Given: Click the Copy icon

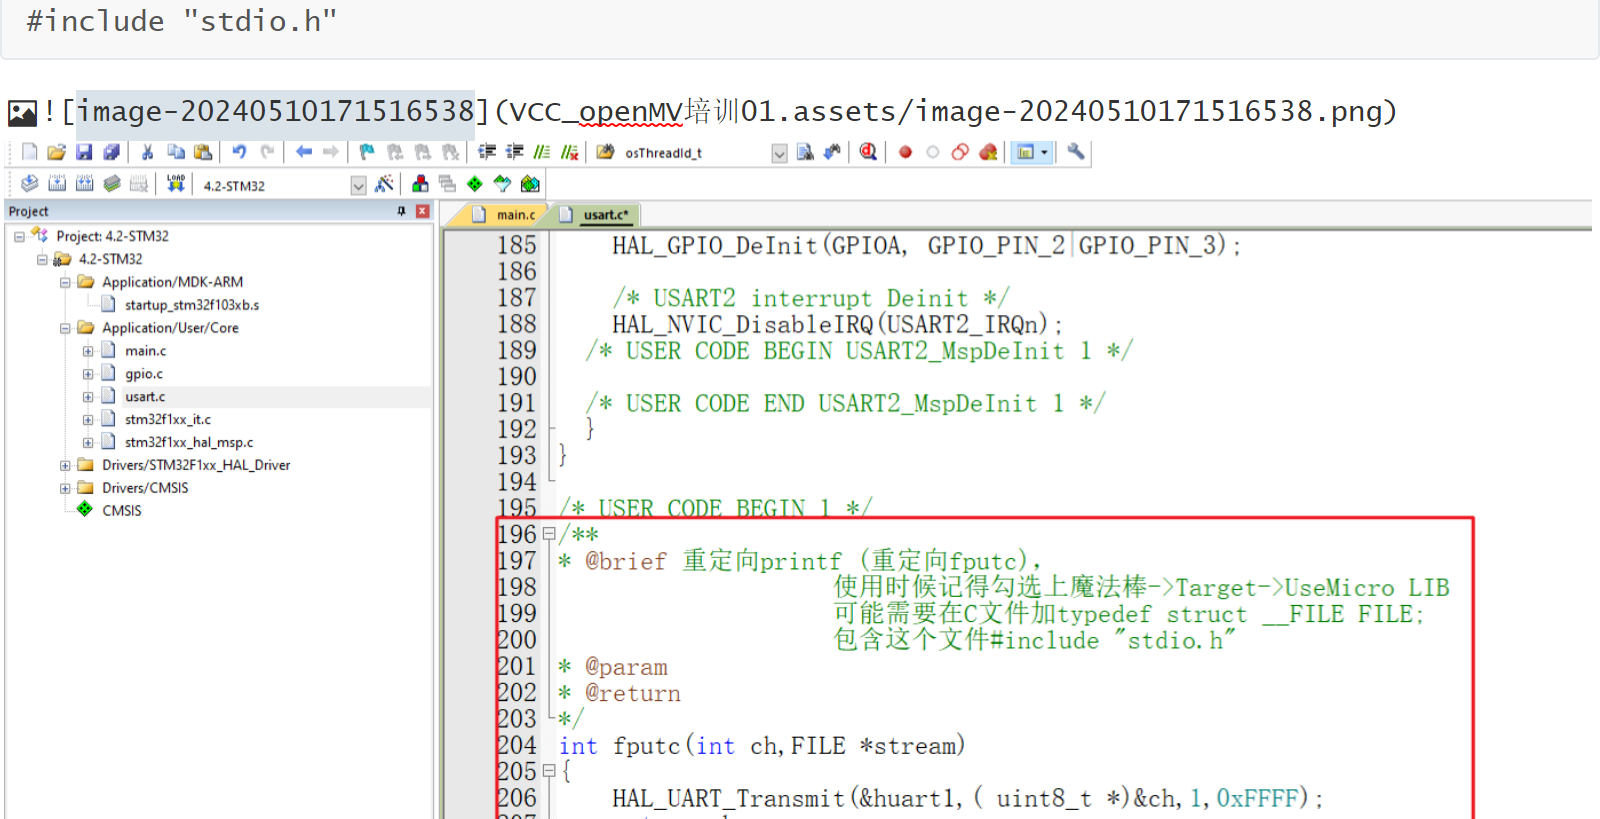Looking at the screenshot, I should tap(176, 152).
